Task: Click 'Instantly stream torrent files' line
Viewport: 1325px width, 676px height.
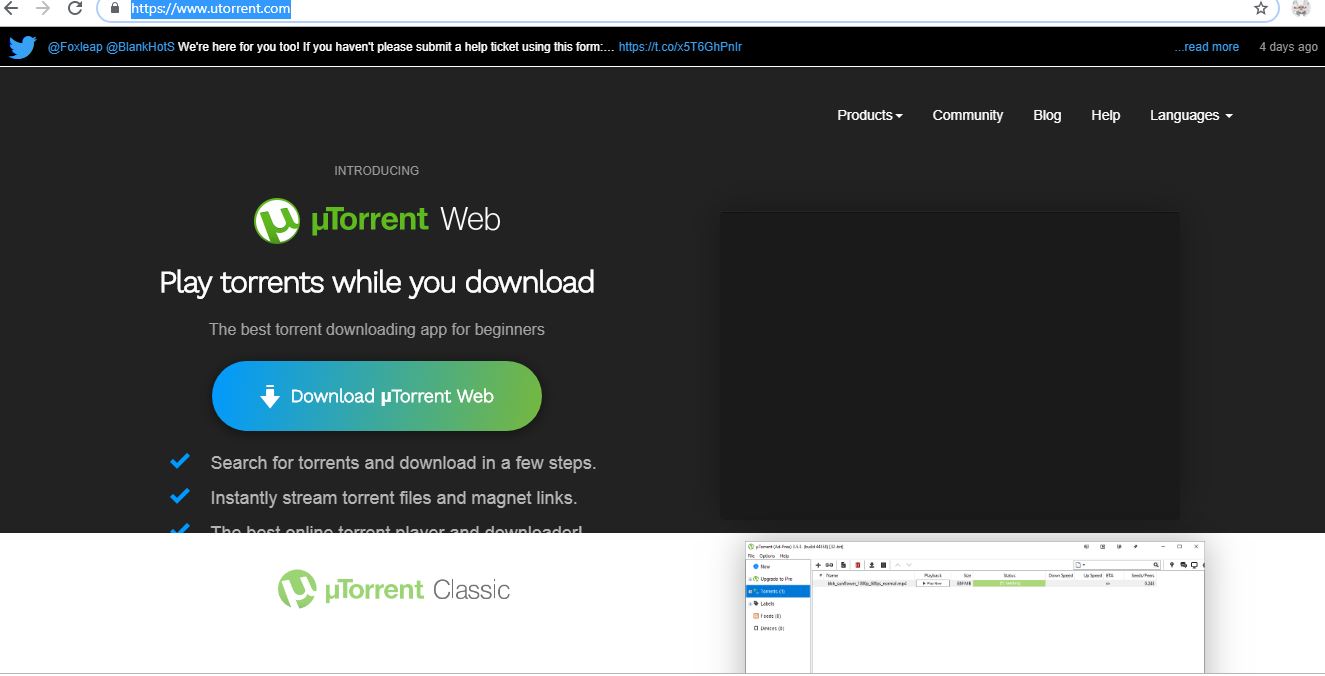Action: (x=394, y=498)
